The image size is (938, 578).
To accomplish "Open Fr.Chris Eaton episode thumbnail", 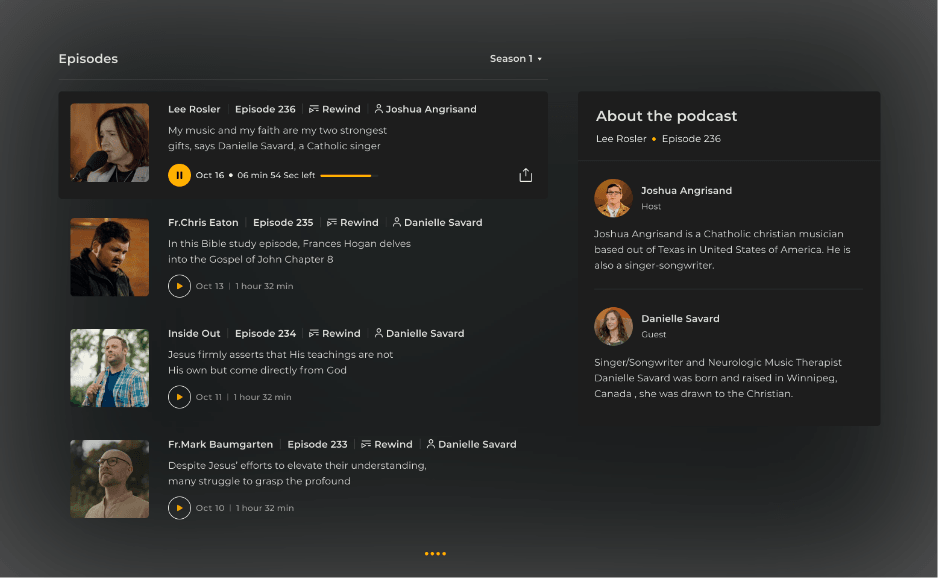I will click(x=109, y=257).
